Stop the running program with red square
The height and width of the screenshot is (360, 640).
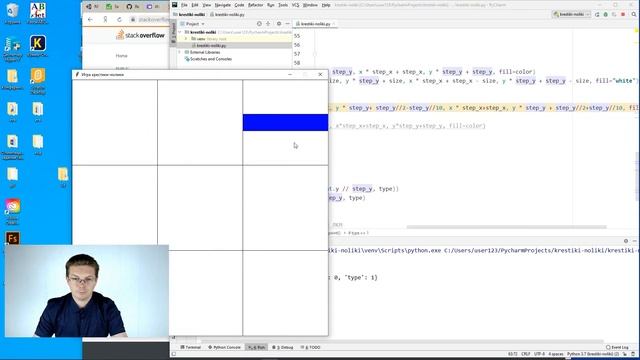[623, 14]
